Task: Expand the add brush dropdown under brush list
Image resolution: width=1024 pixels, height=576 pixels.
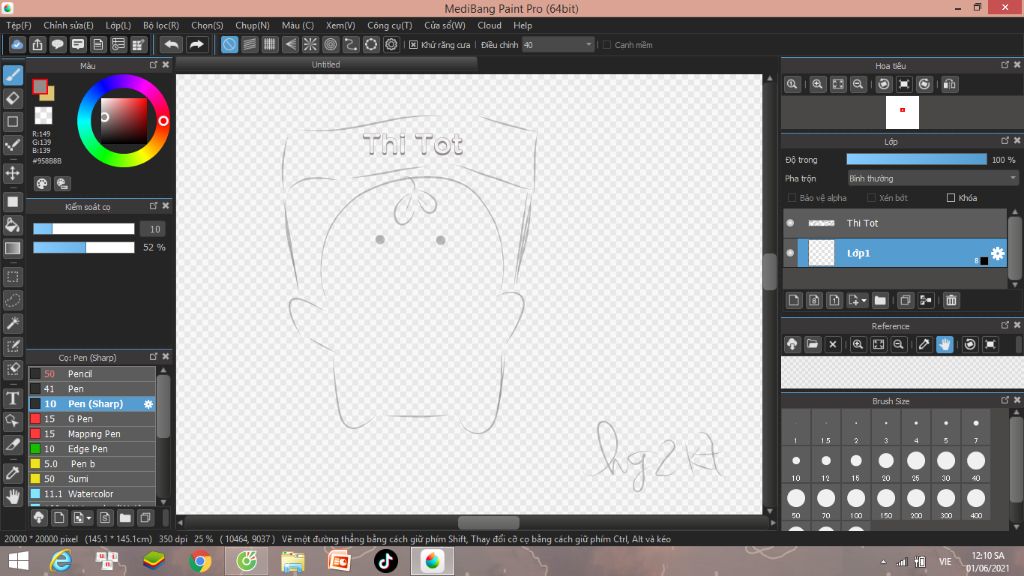Action: click(89, 519)
